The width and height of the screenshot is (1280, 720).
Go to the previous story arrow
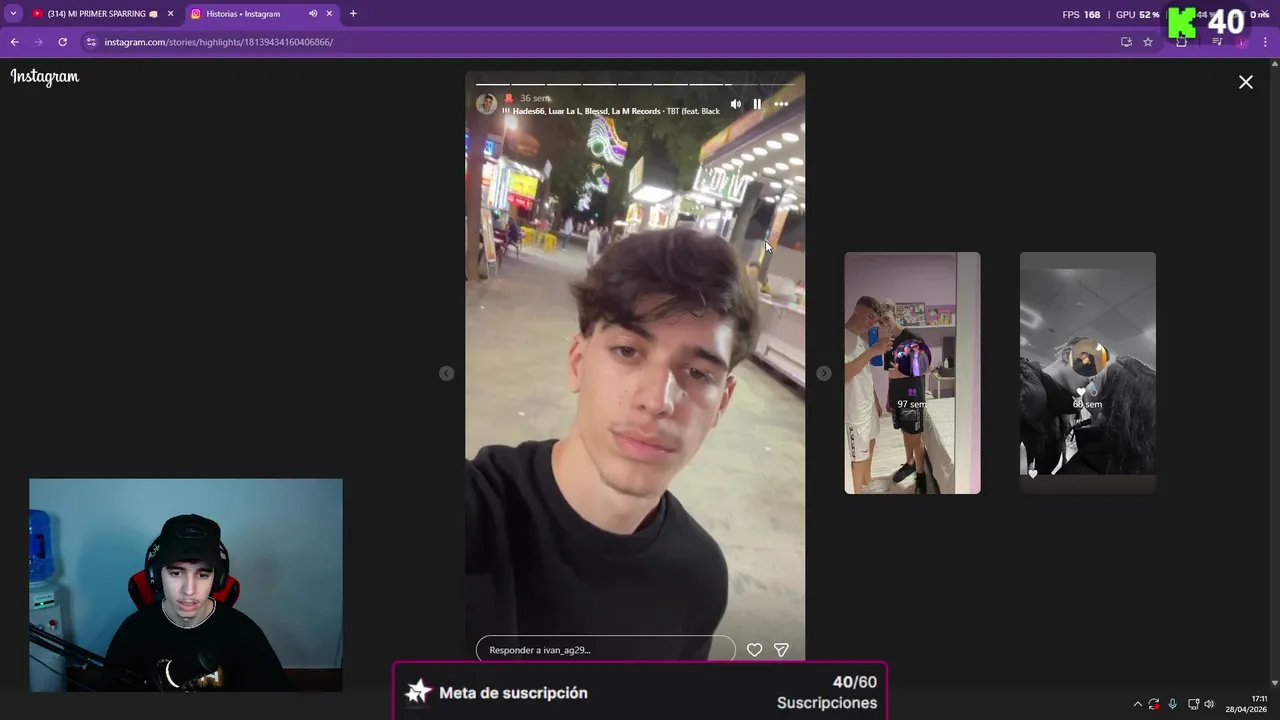[x=446, y=373]
